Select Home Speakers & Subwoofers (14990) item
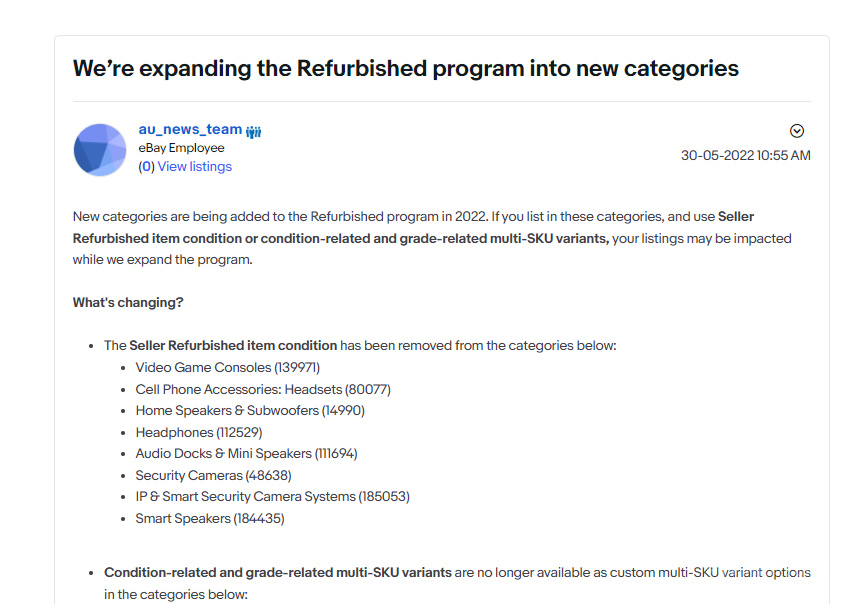The image size is (853, 604). pyautogui.click(x=250, y=411)
